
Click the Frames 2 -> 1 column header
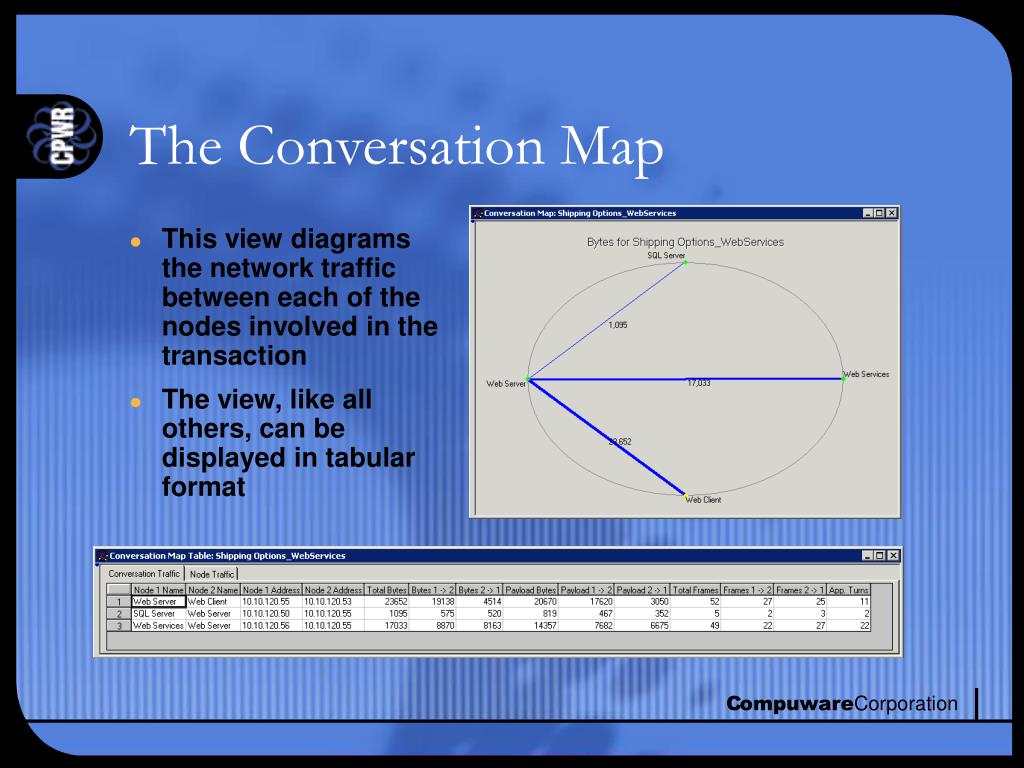pyautogui.click(x=800, y=590)
